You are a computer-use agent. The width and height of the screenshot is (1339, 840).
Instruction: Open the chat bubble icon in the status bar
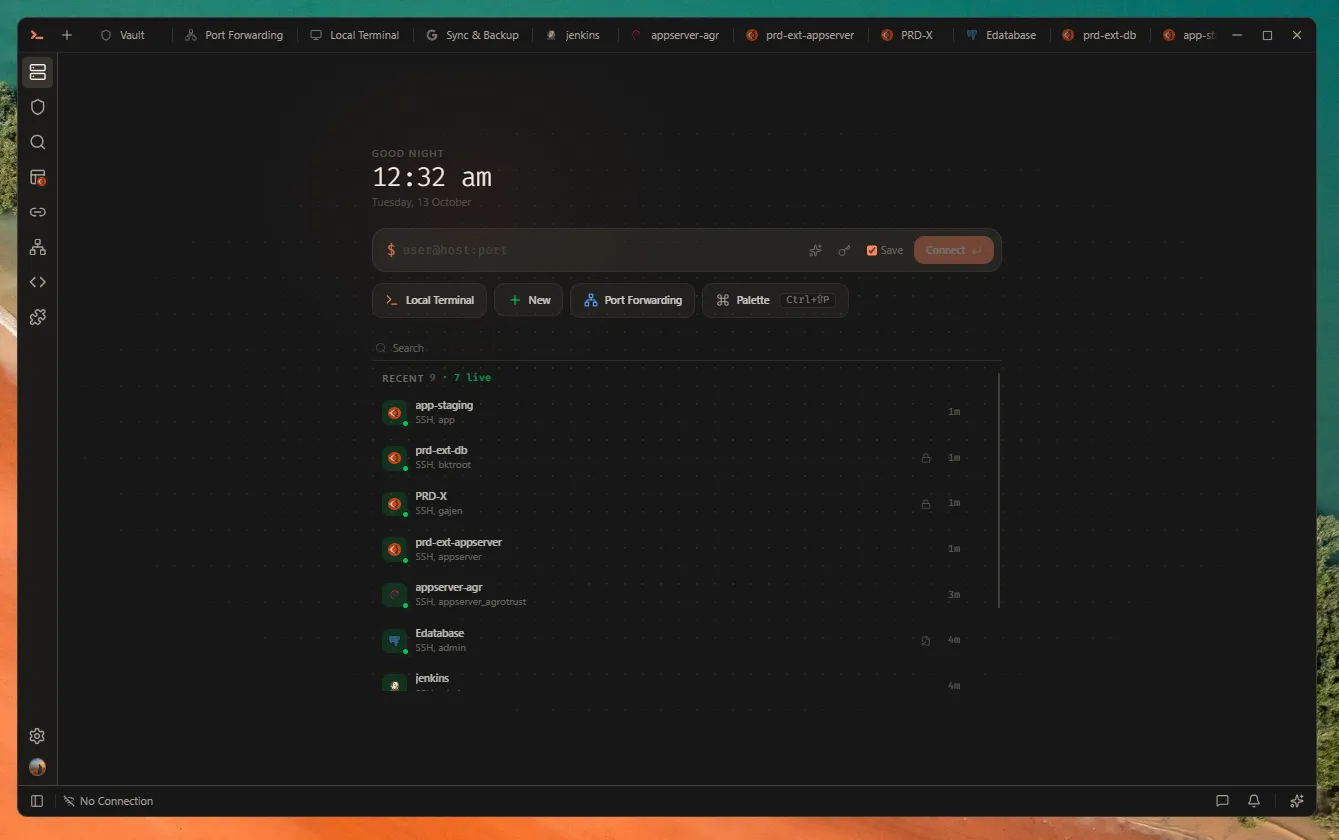point(1222,801)
